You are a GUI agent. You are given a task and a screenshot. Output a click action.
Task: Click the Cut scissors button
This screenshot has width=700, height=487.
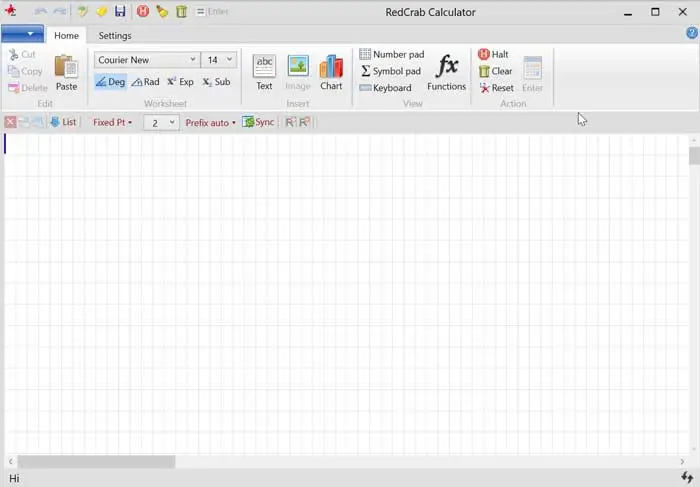tap(22, 54)
